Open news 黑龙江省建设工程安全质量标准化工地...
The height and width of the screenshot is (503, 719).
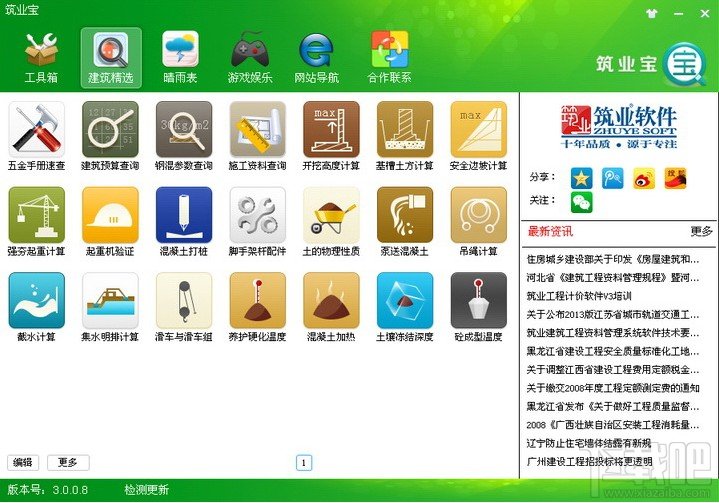613,351
